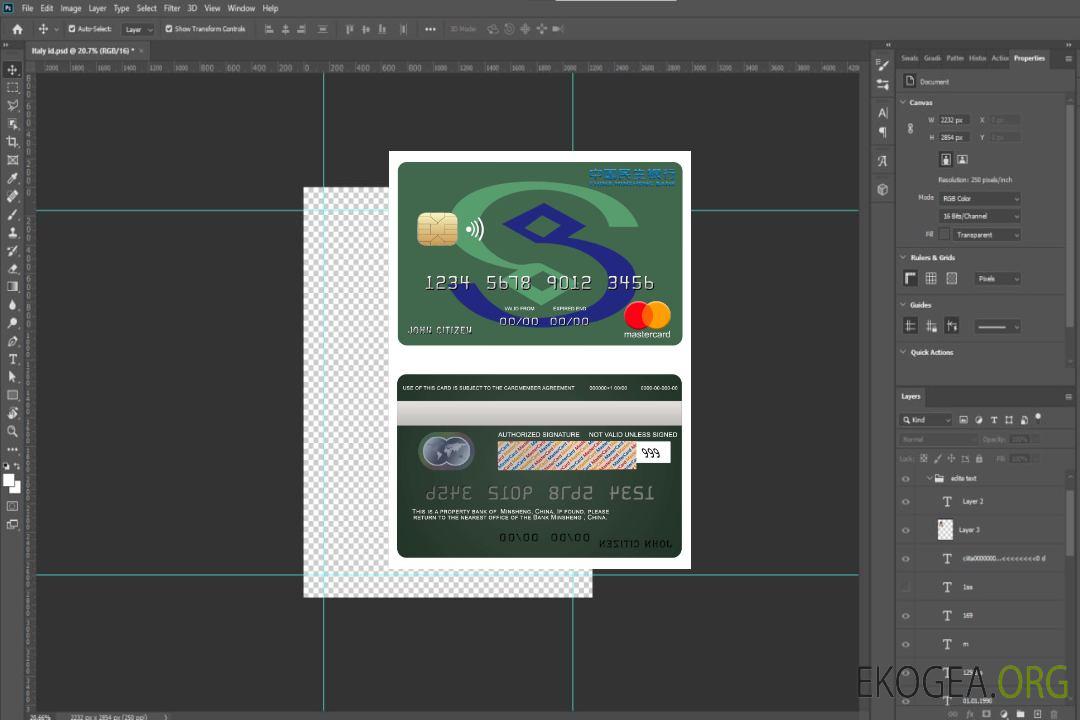
Task: Toggle grid icon in Rulers & Grids
Action: pyautogui.click(x=931, y=278)
